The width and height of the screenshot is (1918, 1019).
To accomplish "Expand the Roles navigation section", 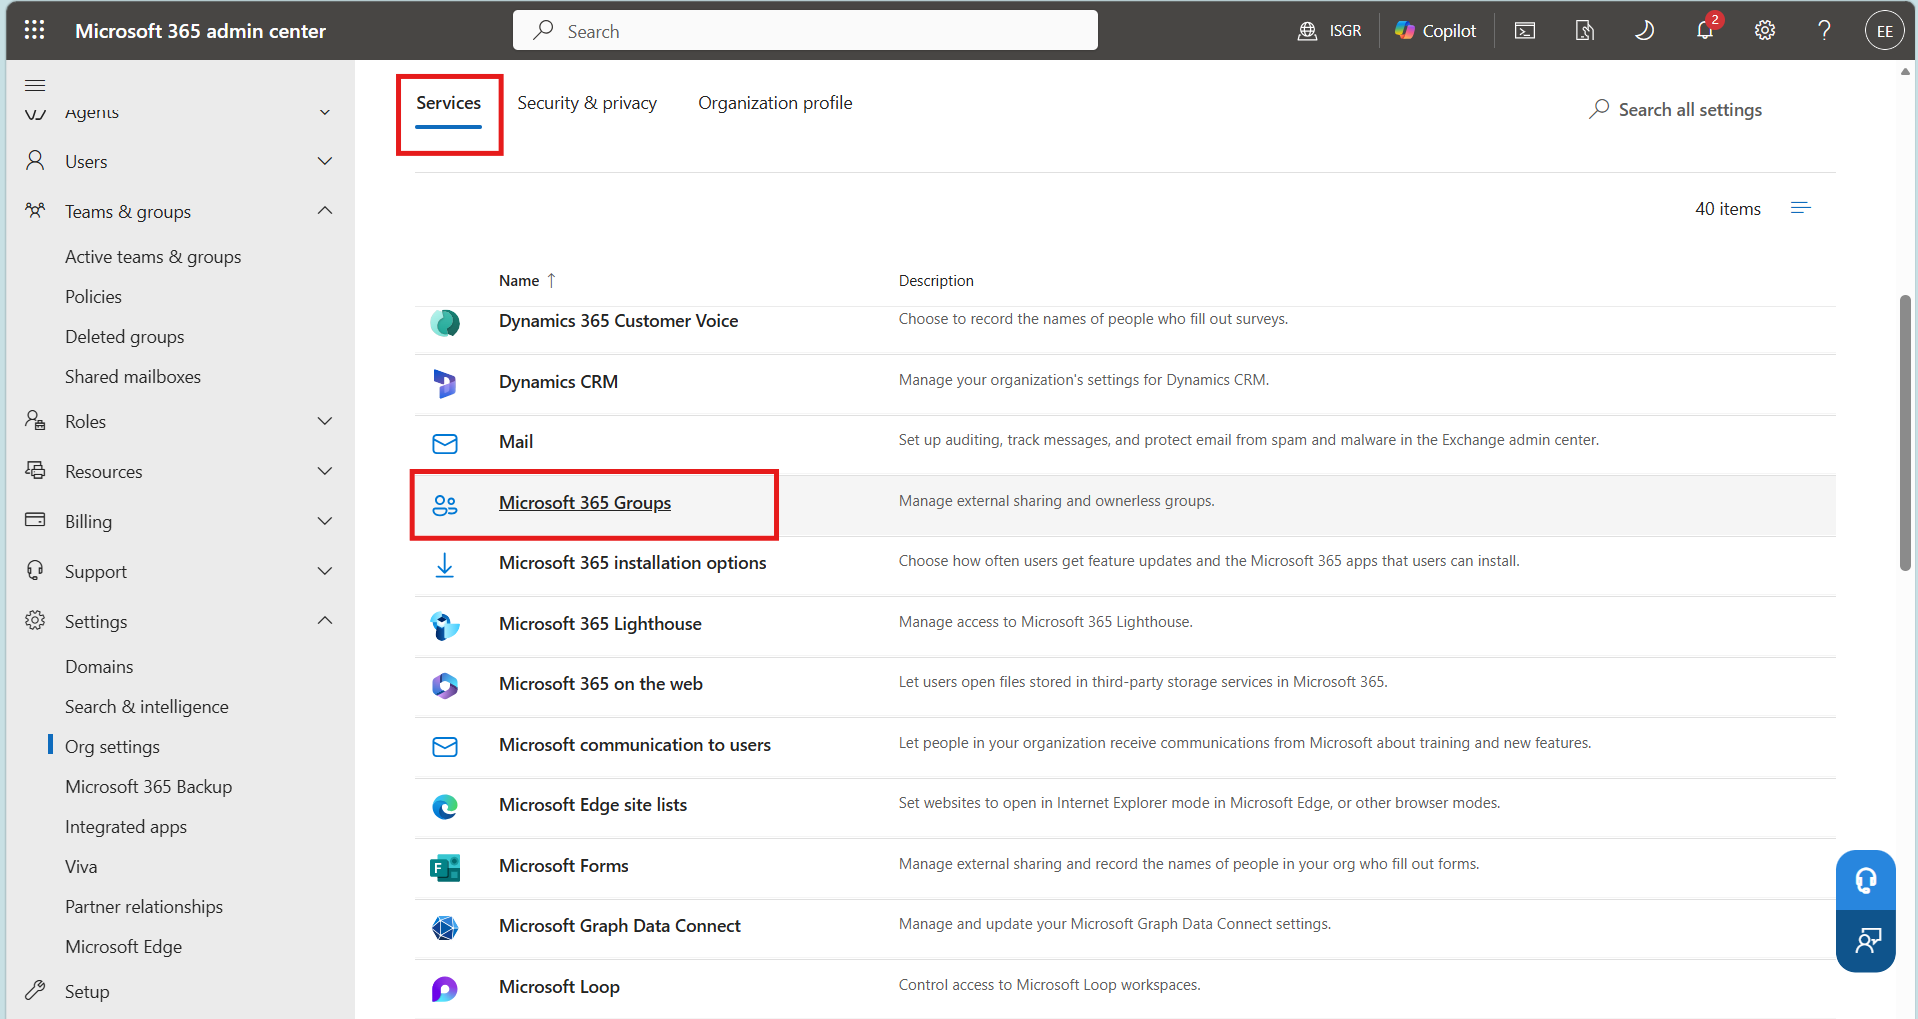I will pyautogui.click(x=180, y=421).
